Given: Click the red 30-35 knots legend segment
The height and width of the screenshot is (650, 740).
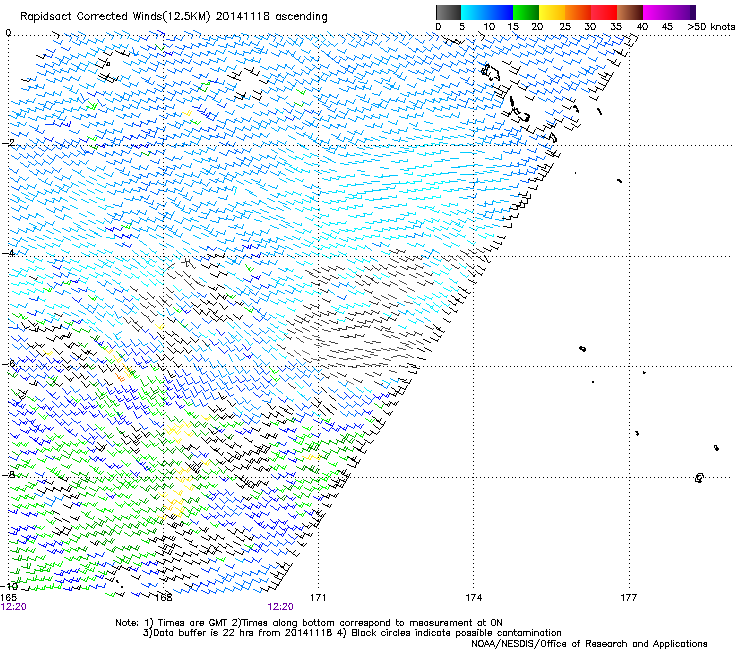Looking at the screenshot, I should (604, 12).
